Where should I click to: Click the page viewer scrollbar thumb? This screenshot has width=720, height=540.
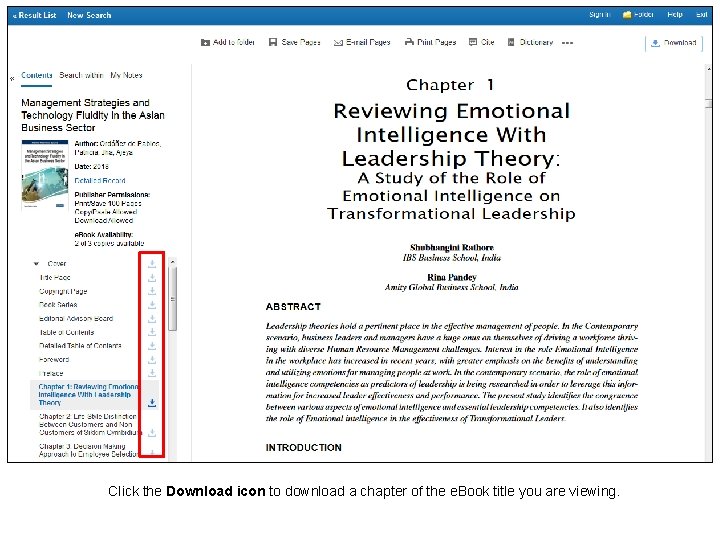pyautogui.click(x=709, y=104)
